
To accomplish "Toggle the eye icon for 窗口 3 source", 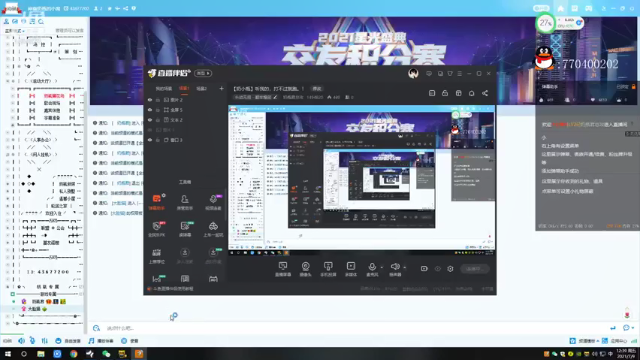I will click(150, 140).
